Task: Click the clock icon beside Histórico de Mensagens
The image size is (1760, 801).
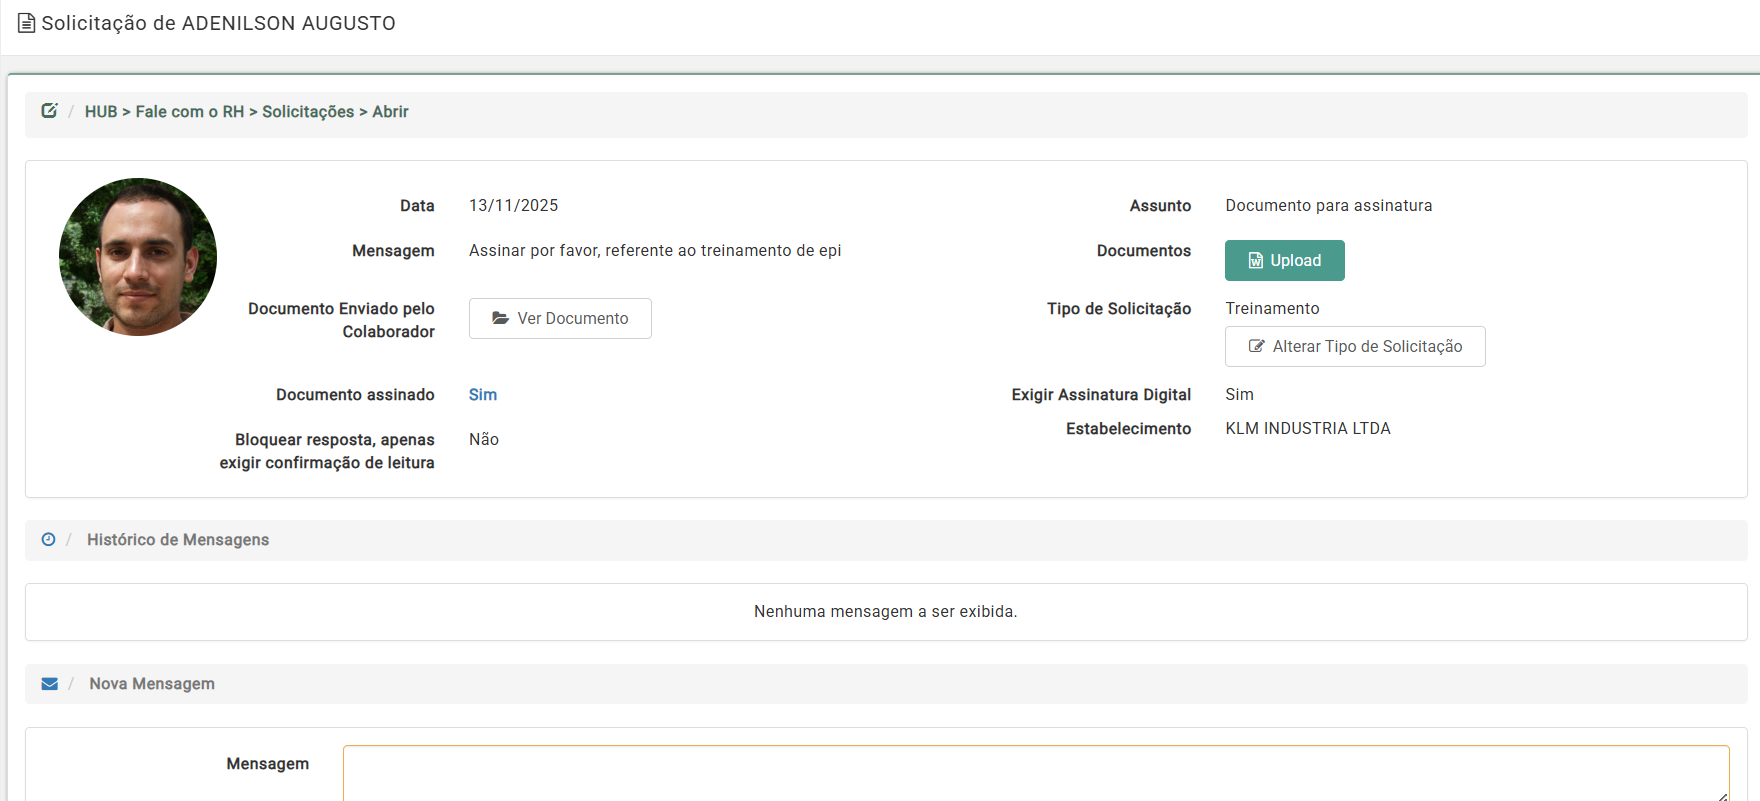Action: [48, 540]
